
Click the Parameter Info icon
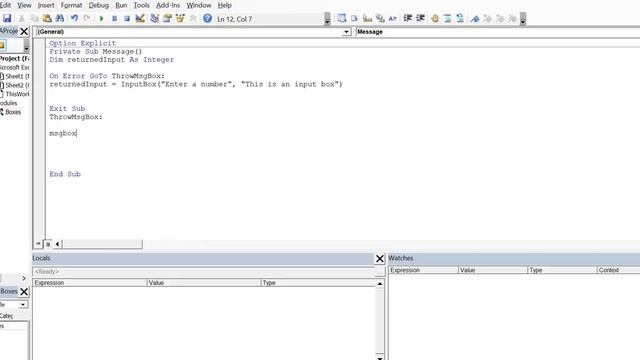click(380, 18)
